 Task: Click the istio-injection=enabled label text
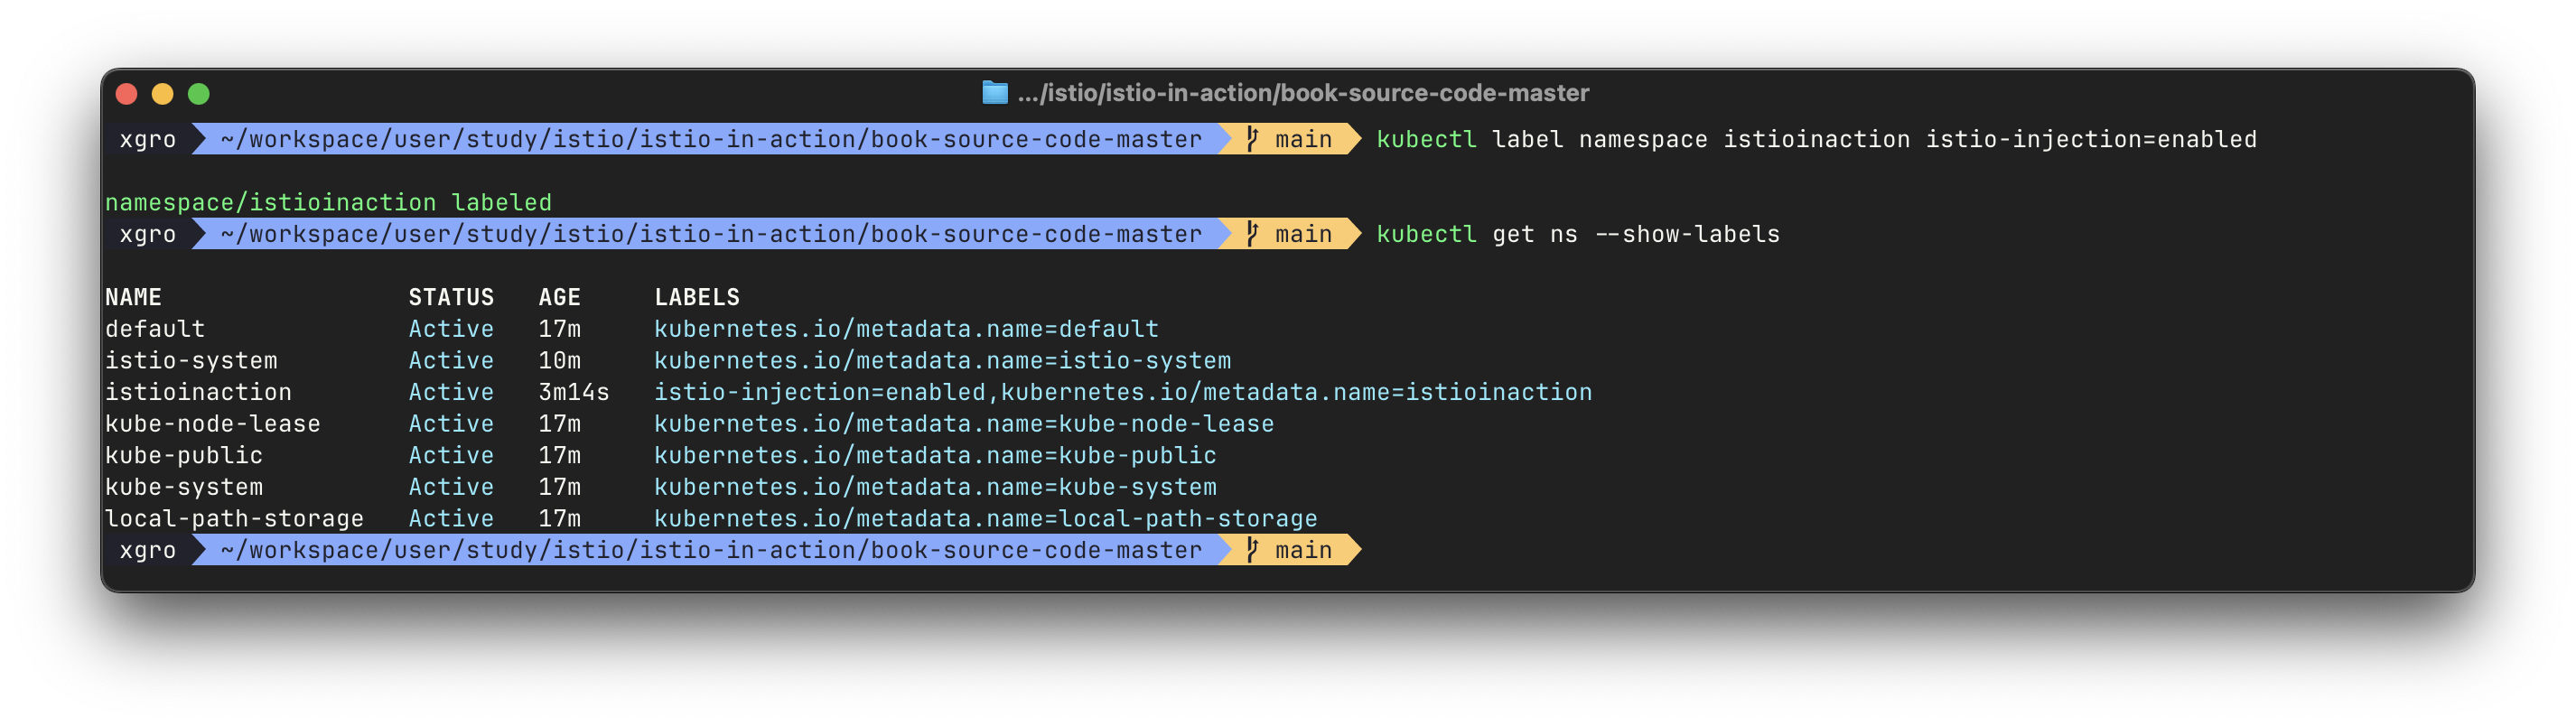820,392
